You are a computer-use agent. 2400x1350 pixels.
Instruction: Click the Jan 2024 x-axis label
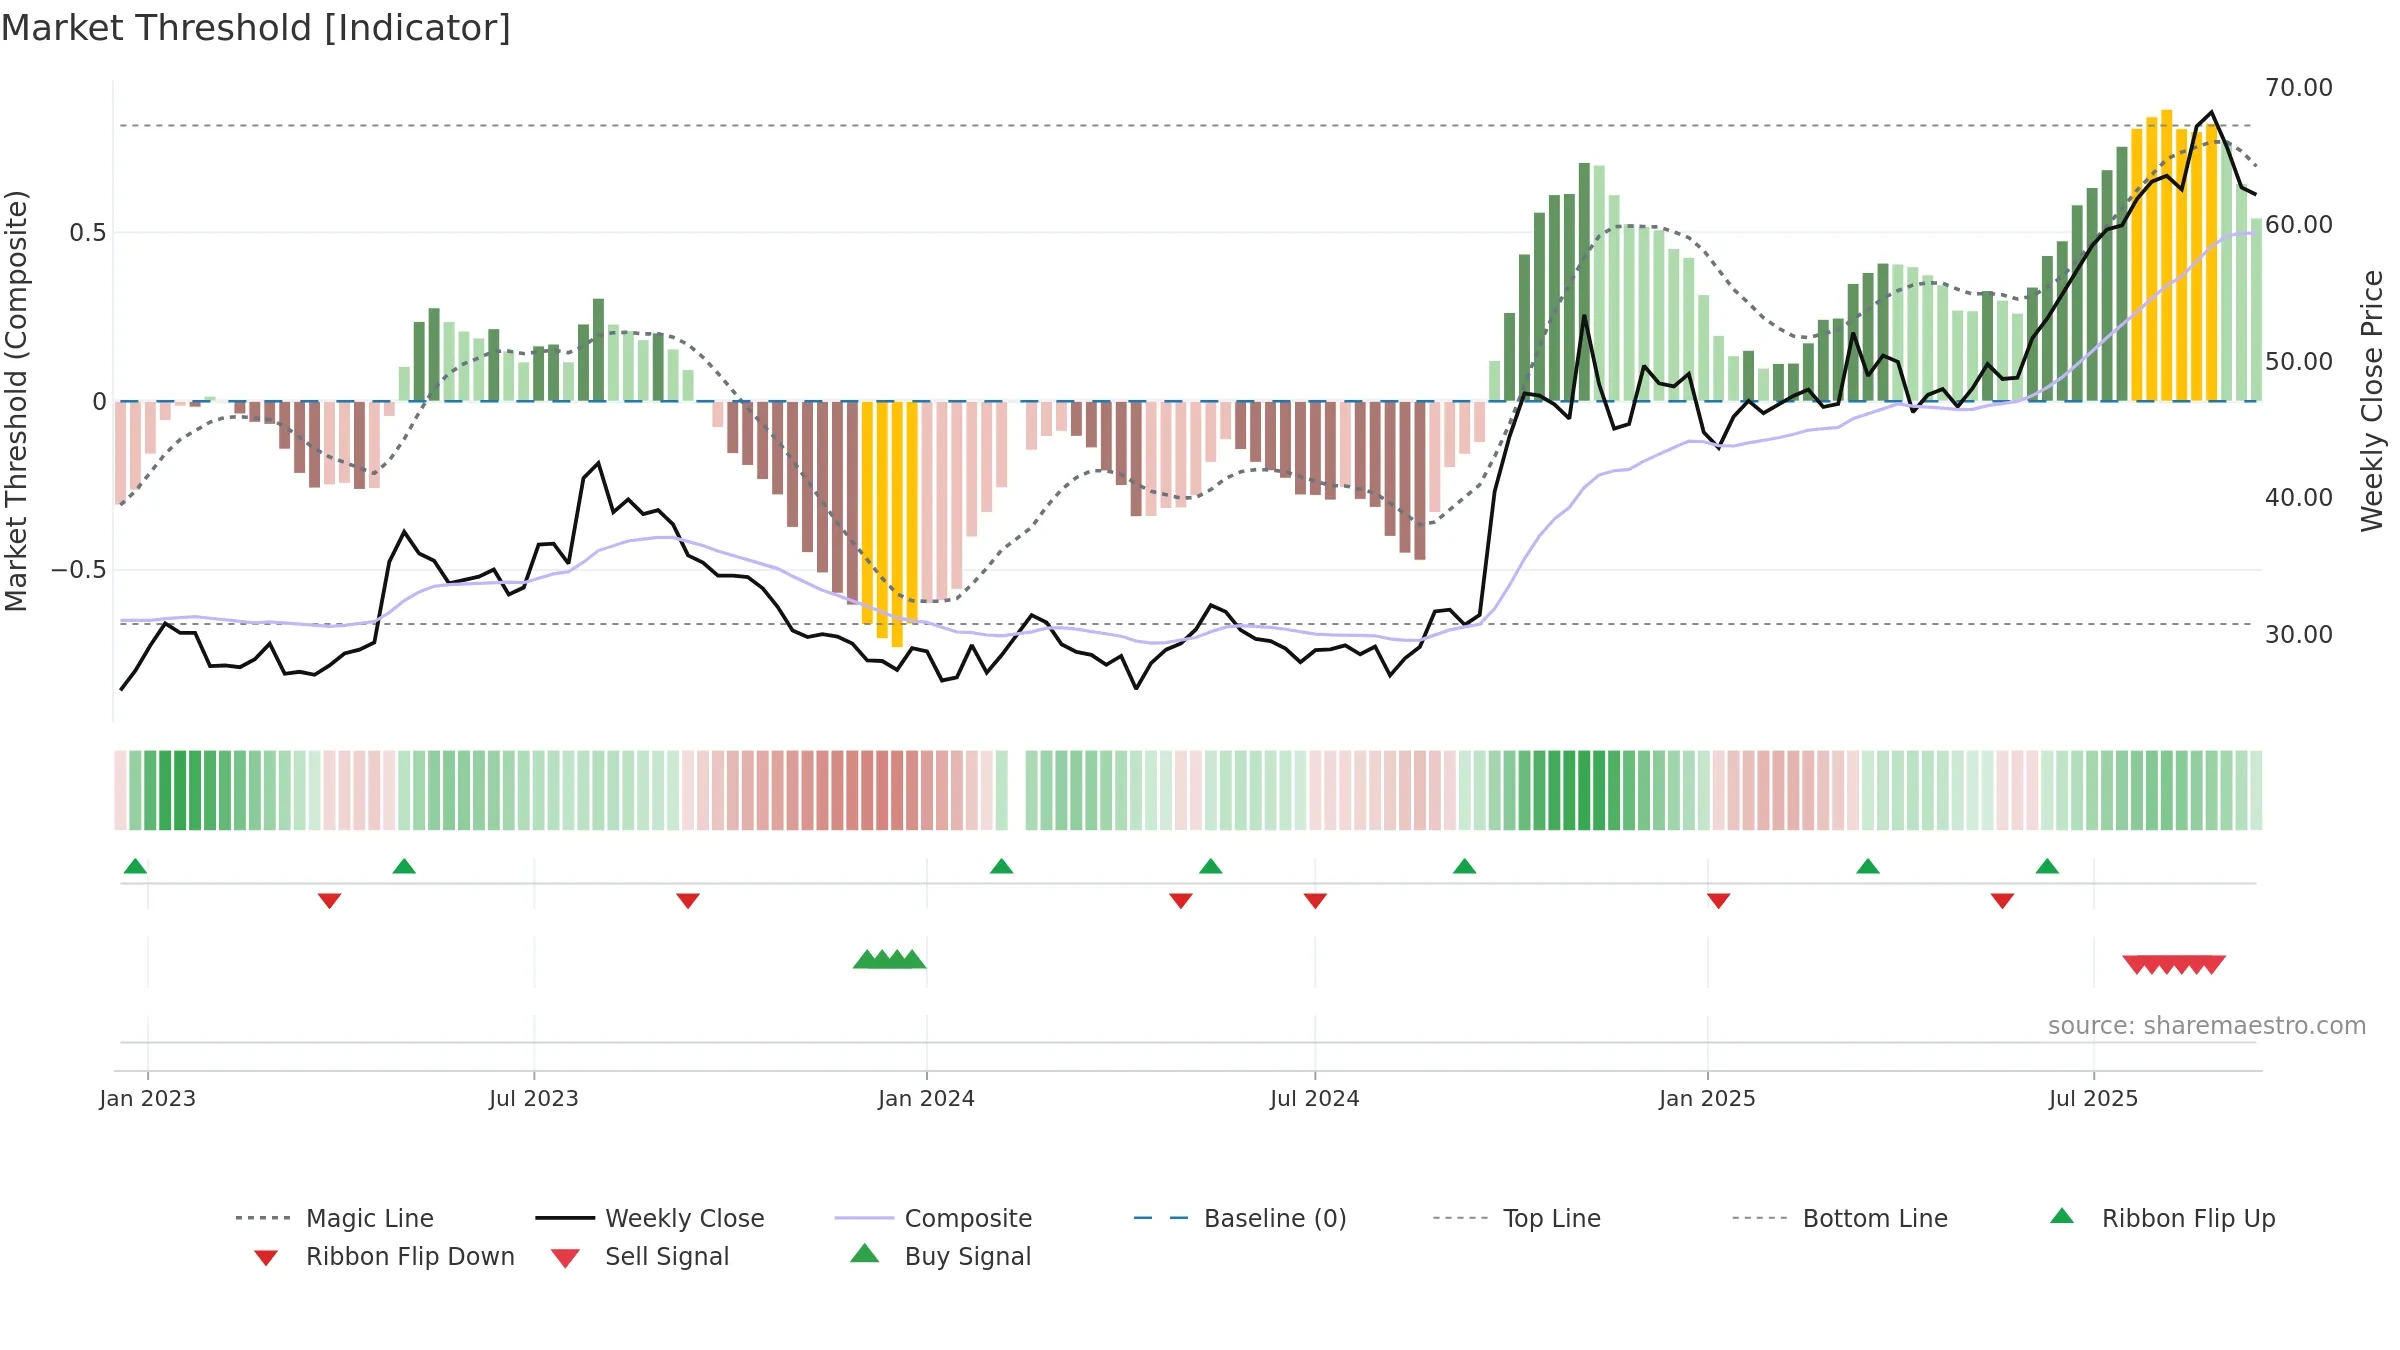(x=926, y=1098)
